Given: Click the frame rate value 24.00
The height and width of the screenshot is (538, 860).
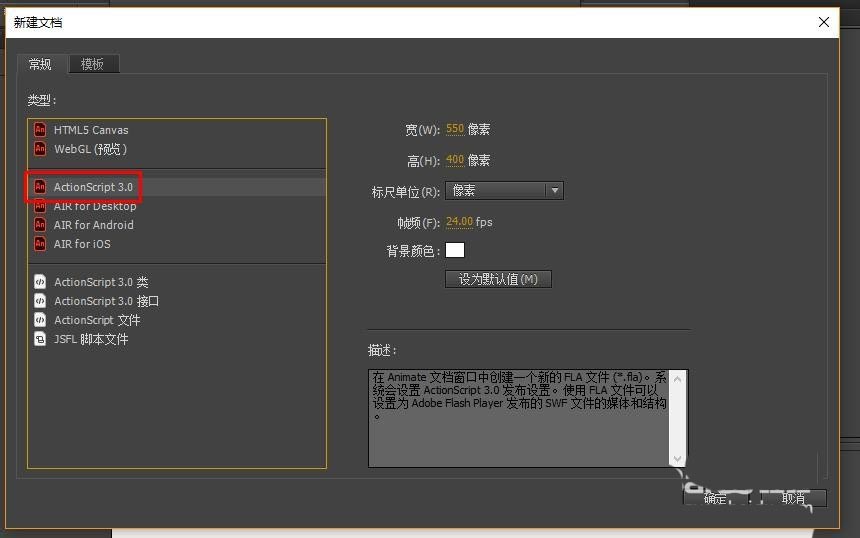Looking at the screenshot, I should coord(459,222).
